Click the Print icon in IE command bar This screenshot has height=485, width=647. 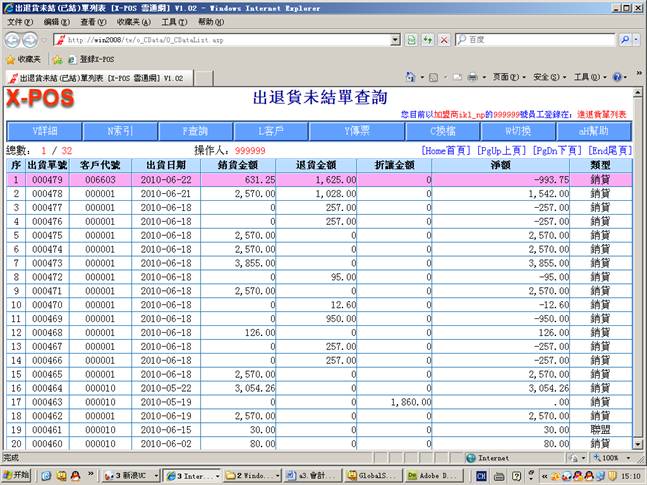(471, 77)
